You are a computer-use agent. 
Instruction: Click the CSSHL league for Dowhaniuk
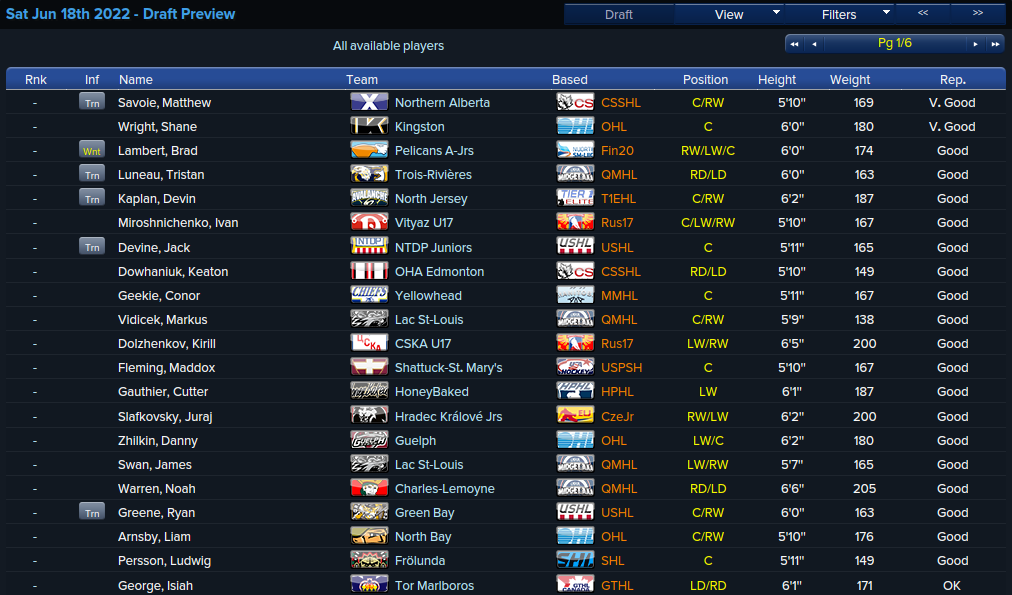621,272
